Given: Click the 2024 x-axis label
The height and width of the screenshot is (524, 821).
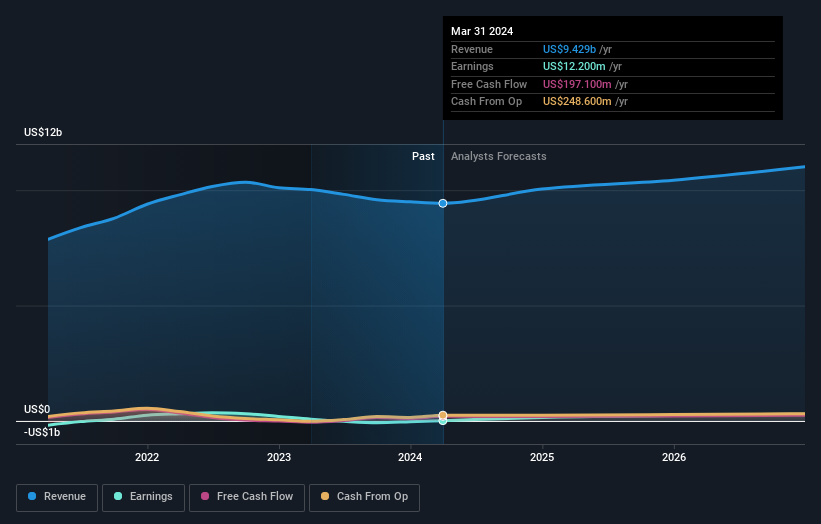Looking at the screenshot, I should tap(410, 457).
